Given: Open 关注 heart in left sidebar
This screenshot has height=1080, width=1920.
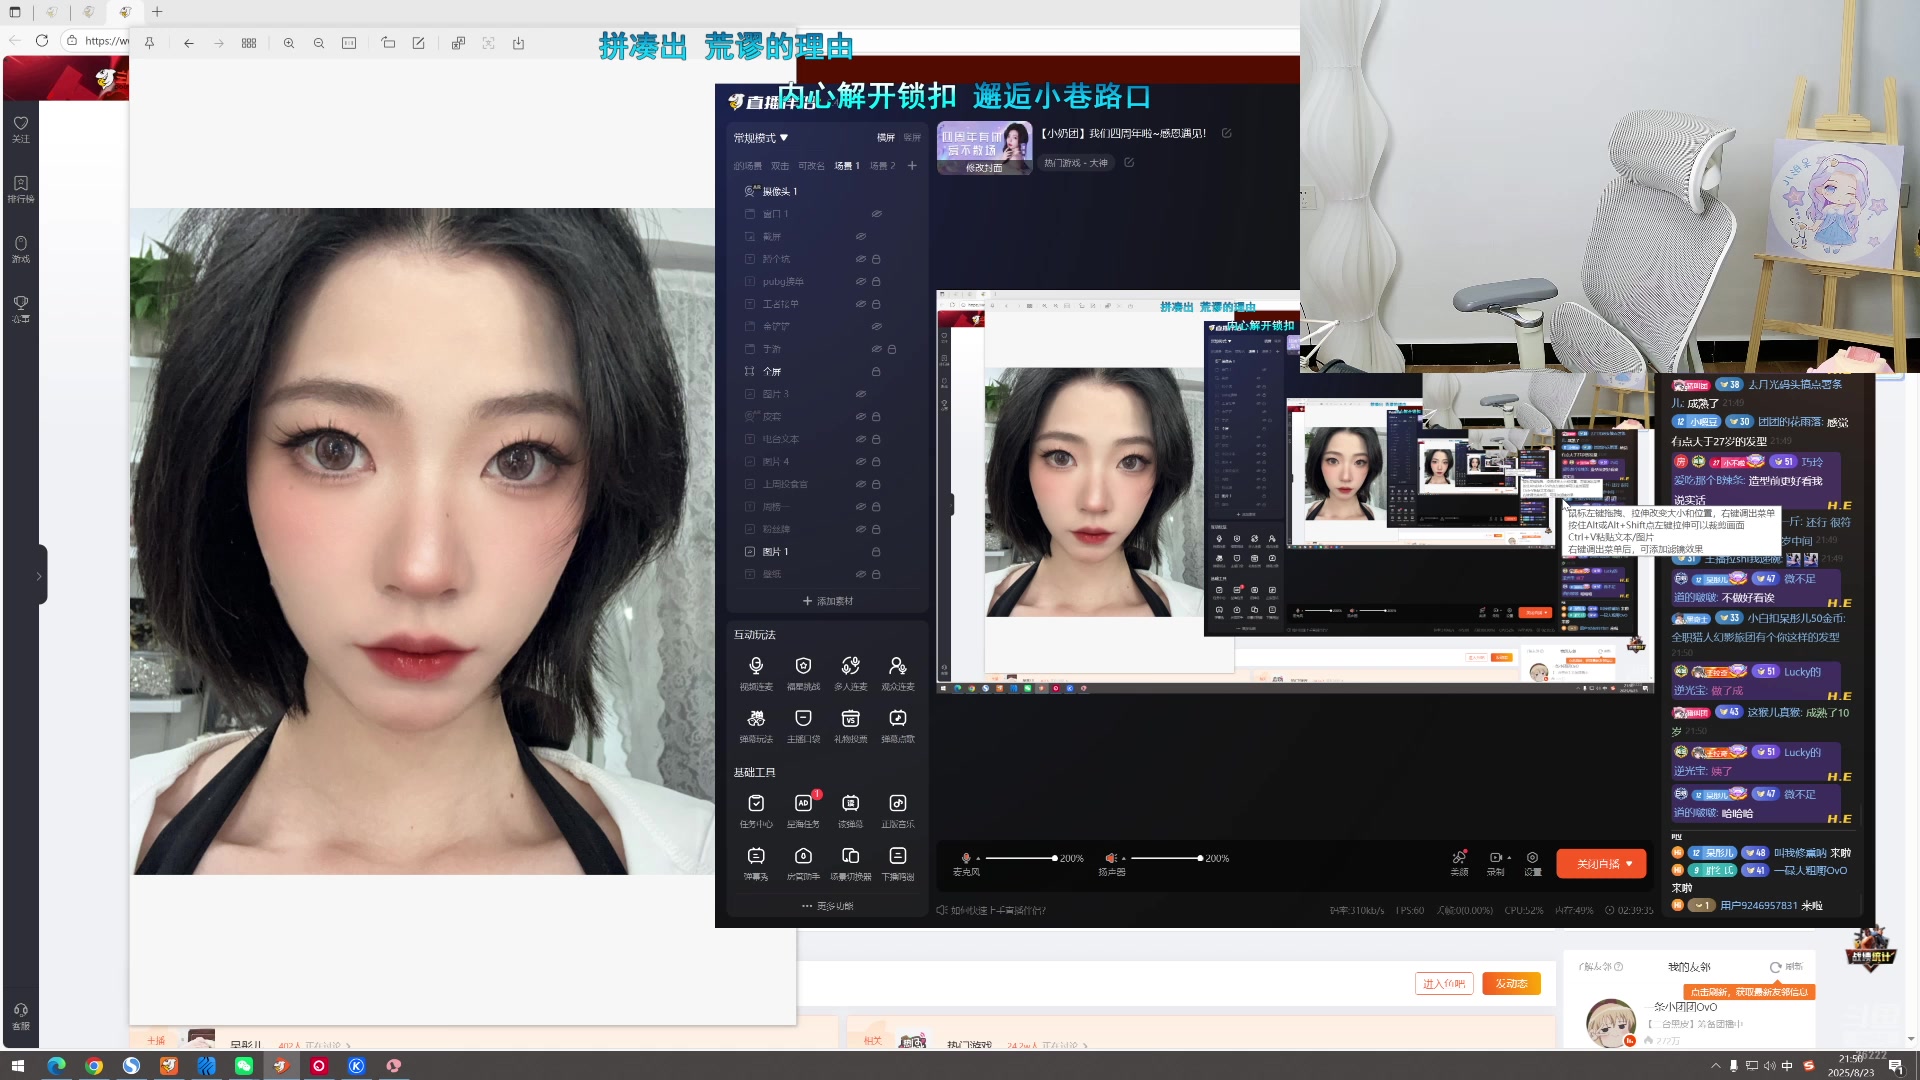Looking at the screenshot, I should (21, 129).
